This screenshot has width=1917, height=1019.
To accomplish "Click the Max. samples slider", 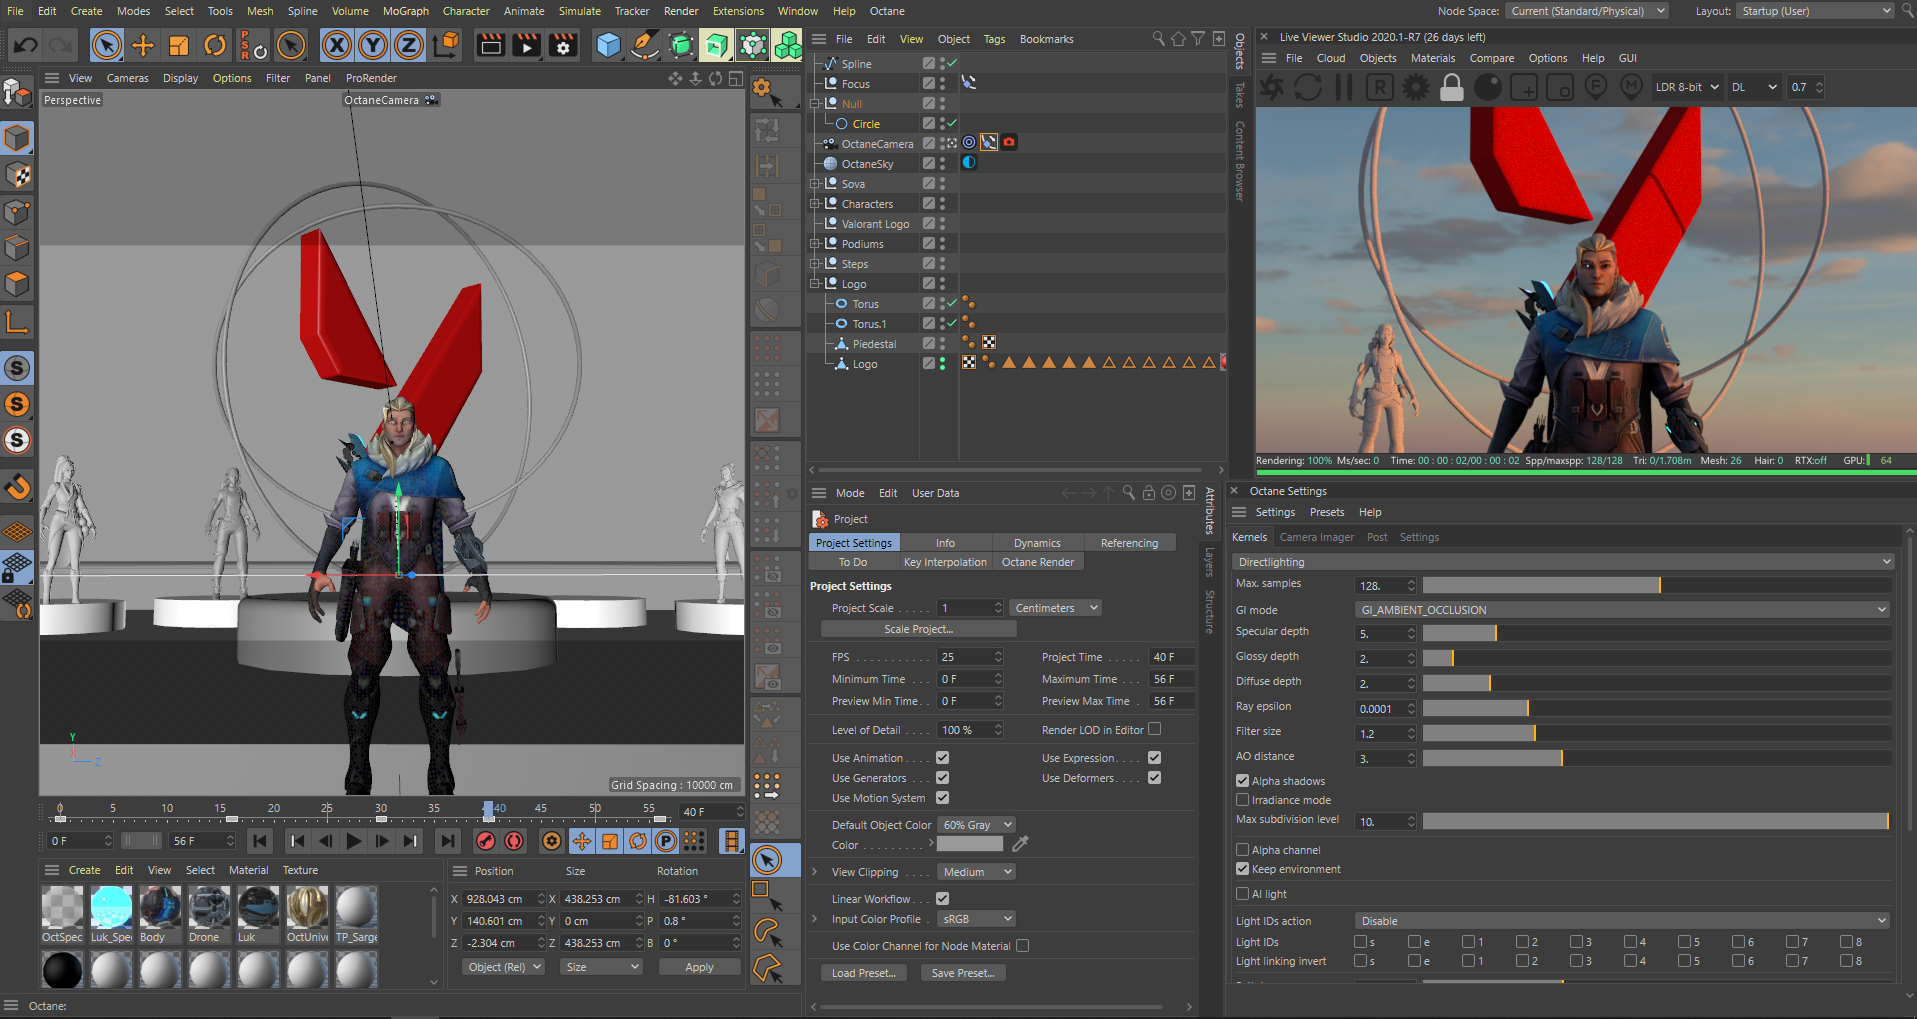I will pyautogui.click(x=1657, y=585).
